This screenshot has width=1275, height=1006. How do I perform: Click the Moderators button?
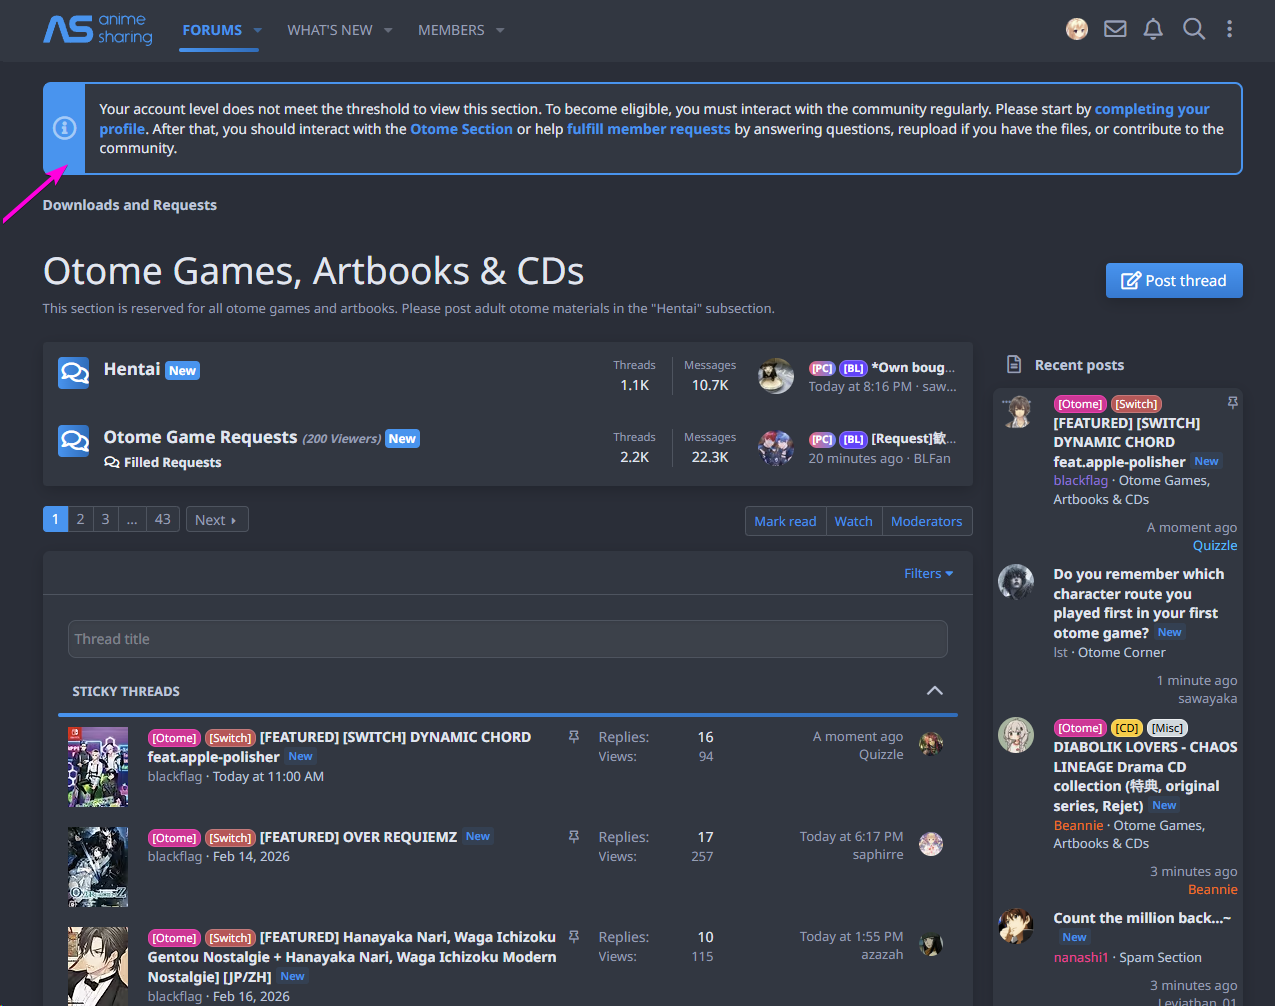(927, 521)
